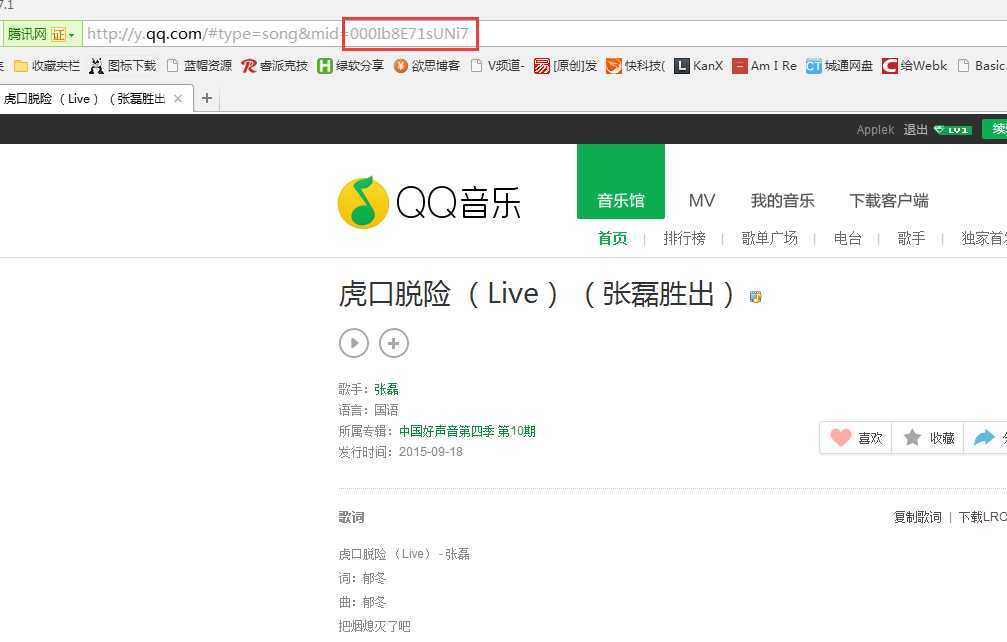
Task: Open the 下载客户端 tab
Action: pyautogui.click(x=889, y=200)
